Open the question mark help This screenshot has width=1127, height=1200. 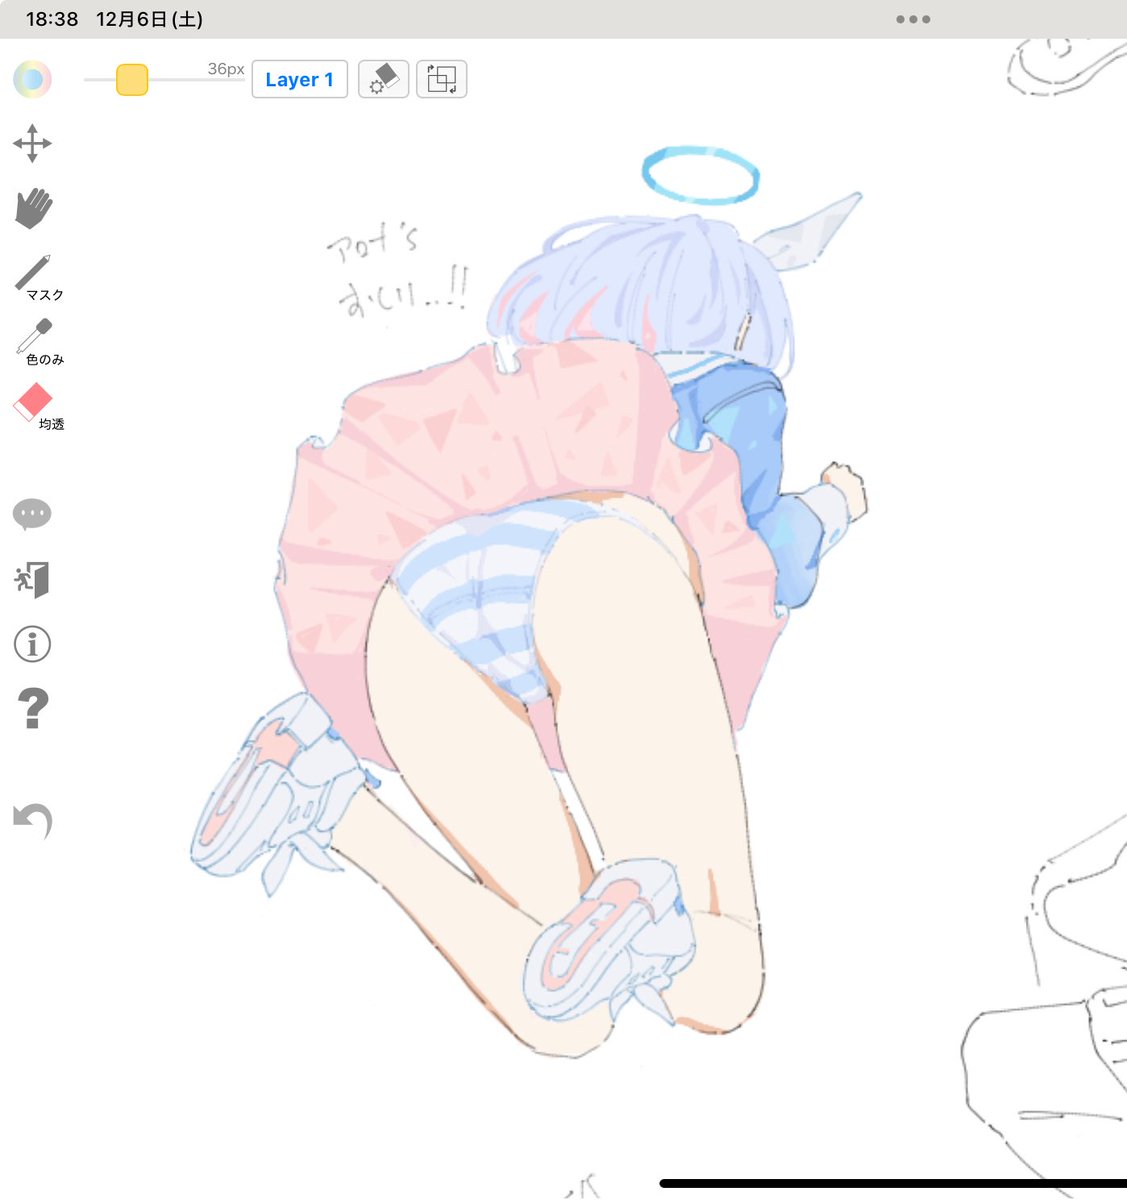coord(32,708)
